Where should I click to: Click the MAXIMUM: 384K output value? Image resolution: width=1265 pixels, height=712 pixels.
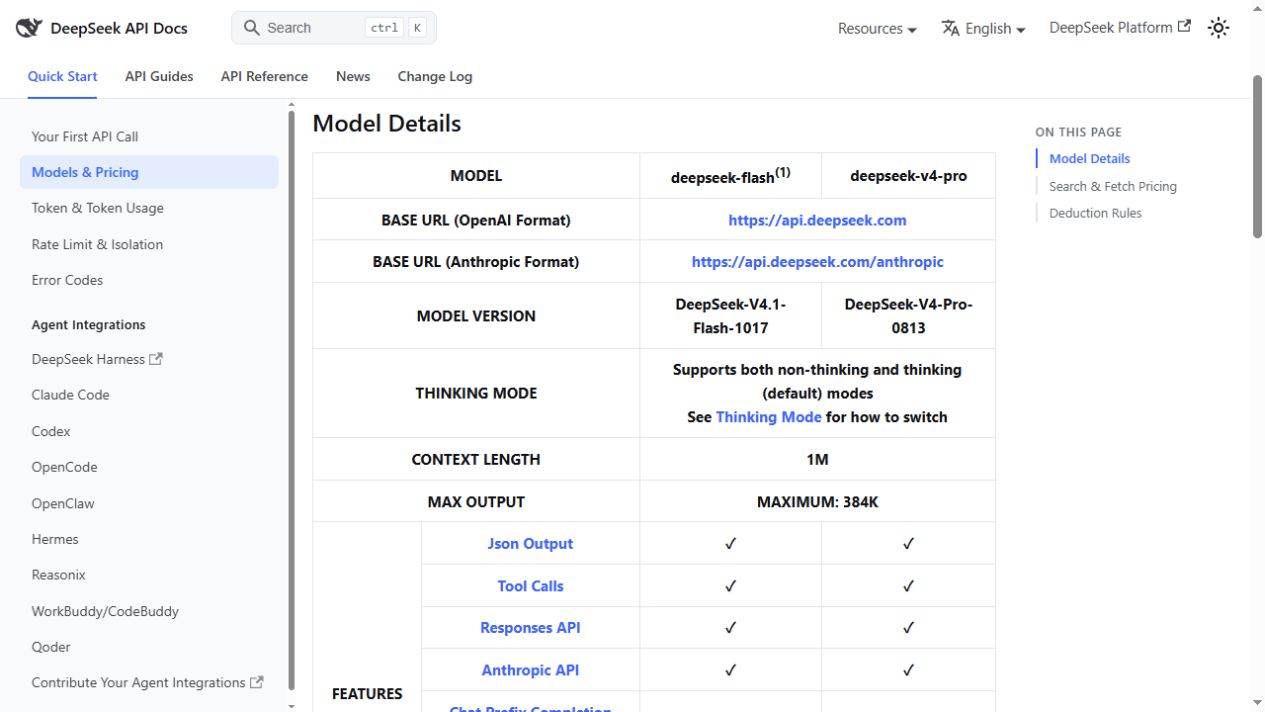817,502
